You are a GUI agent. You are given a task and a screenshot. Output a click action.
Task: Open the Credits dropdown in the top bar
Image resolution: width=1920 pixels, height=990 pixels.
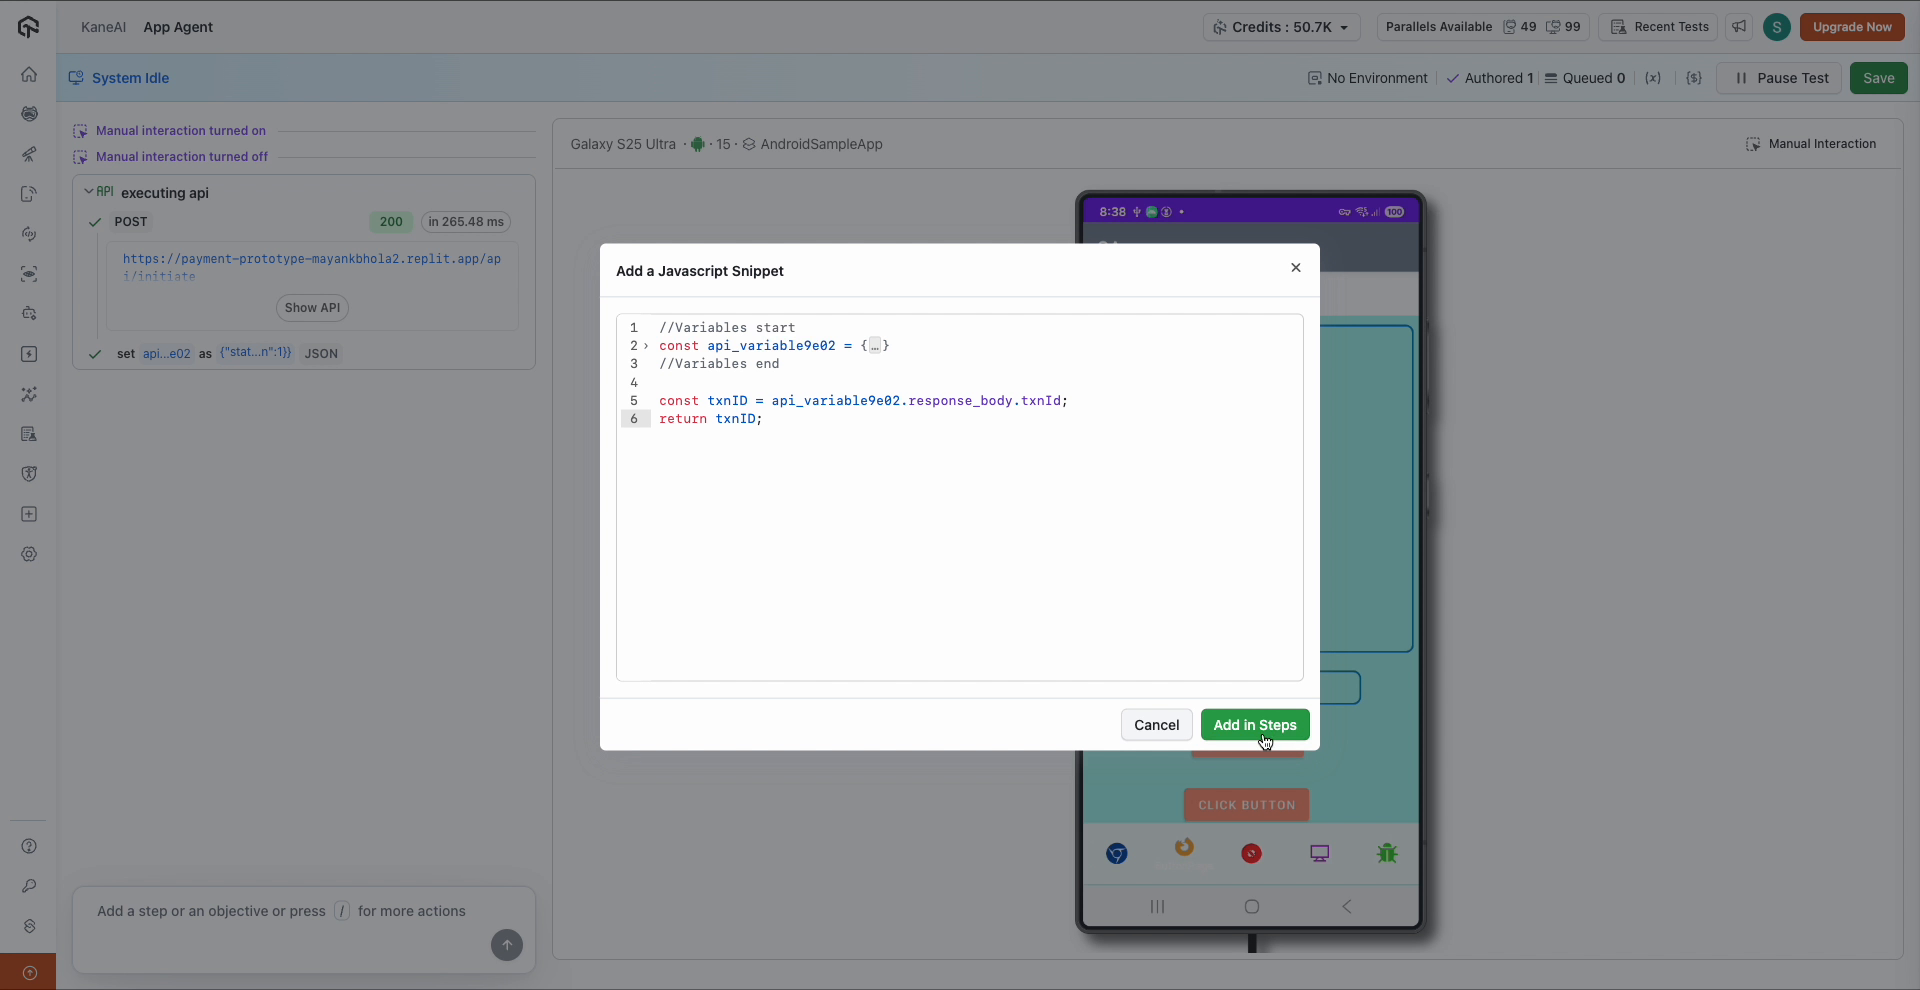(1281, 27)
